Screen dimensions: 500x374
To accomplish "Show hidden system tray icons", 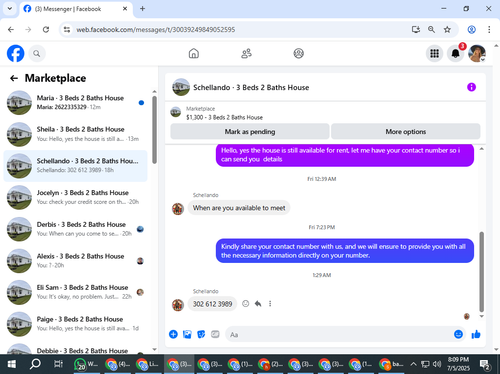I will click(413, 364).
